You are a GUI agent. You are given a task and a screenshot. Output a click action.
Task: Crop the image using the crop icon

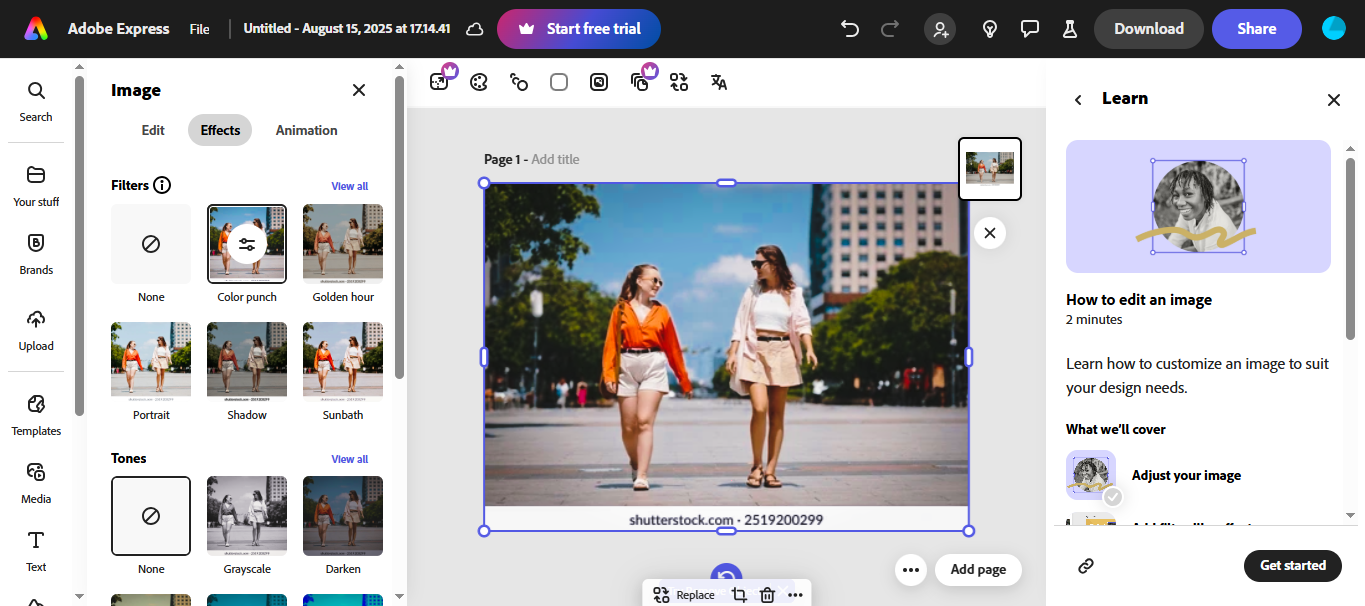click(738, 594)
